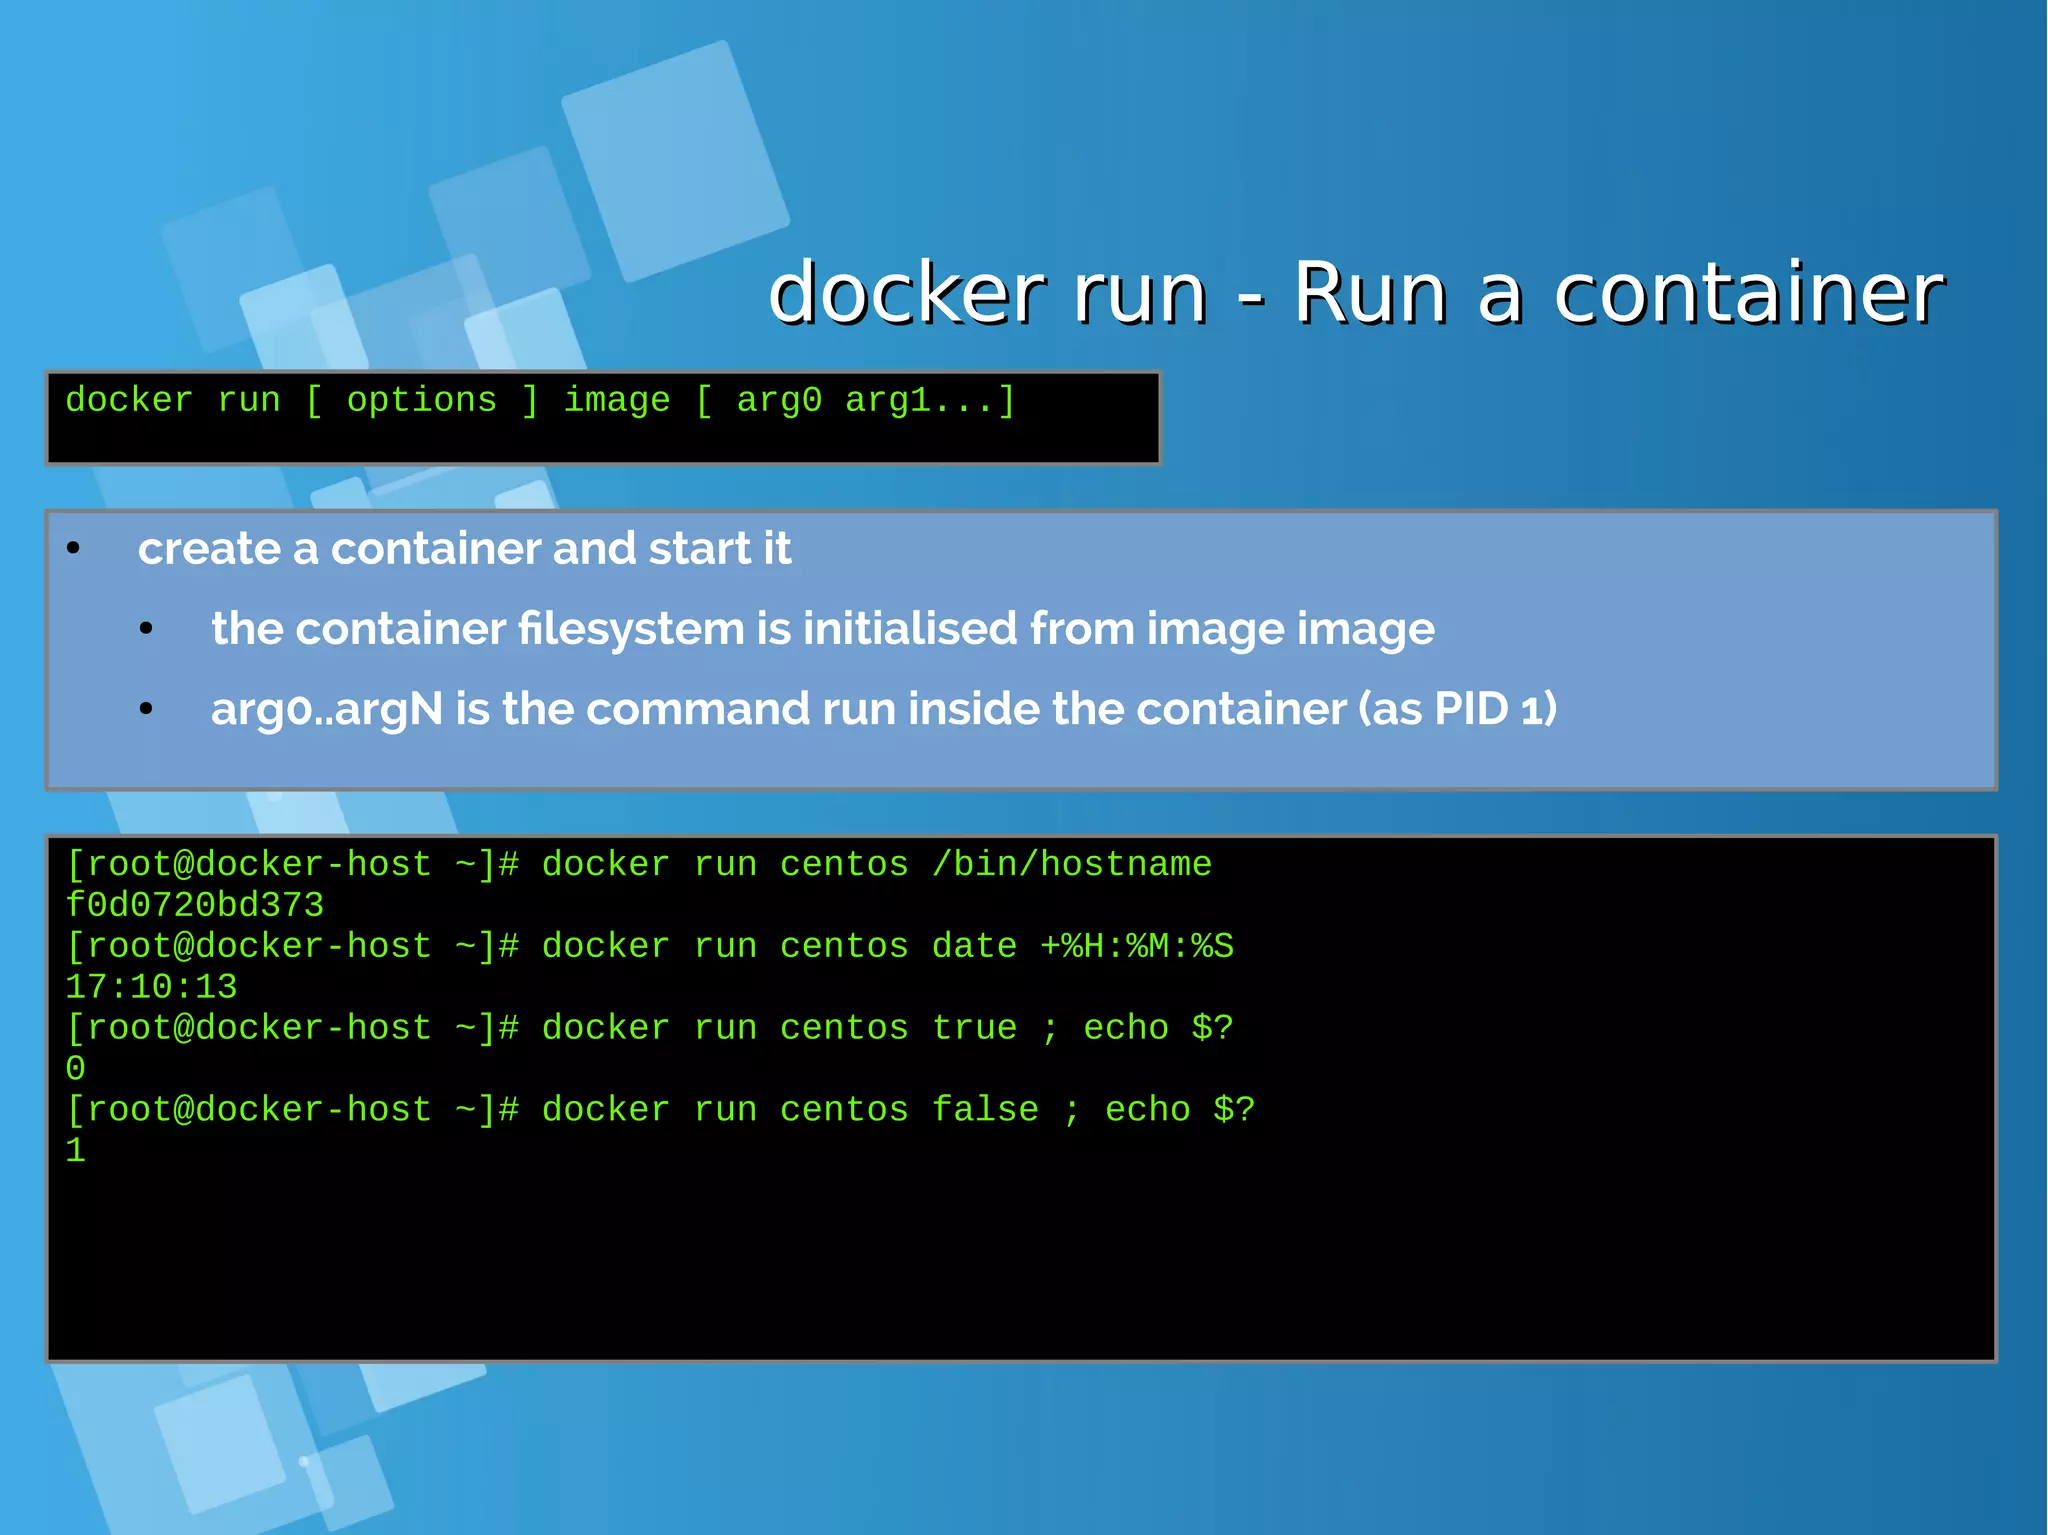Select the bullet about container filesystem initialised from image
2048x1535 pixels.
coord(822,629)
